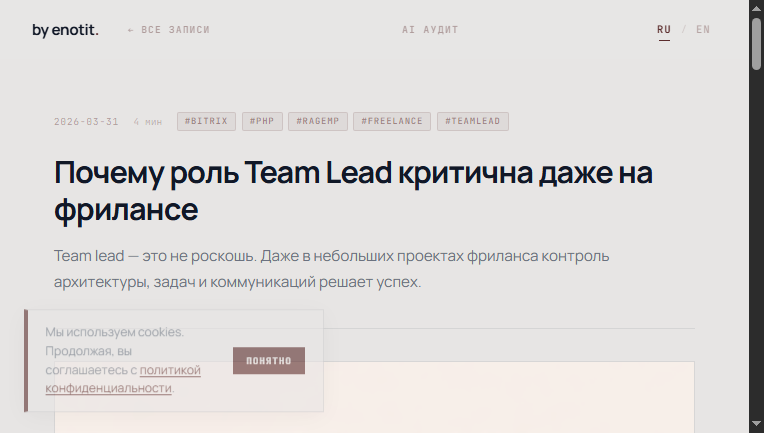Viewport: 764px width, 433px height.
Task: Switch site language to EN
Action: tap(703, 30)
